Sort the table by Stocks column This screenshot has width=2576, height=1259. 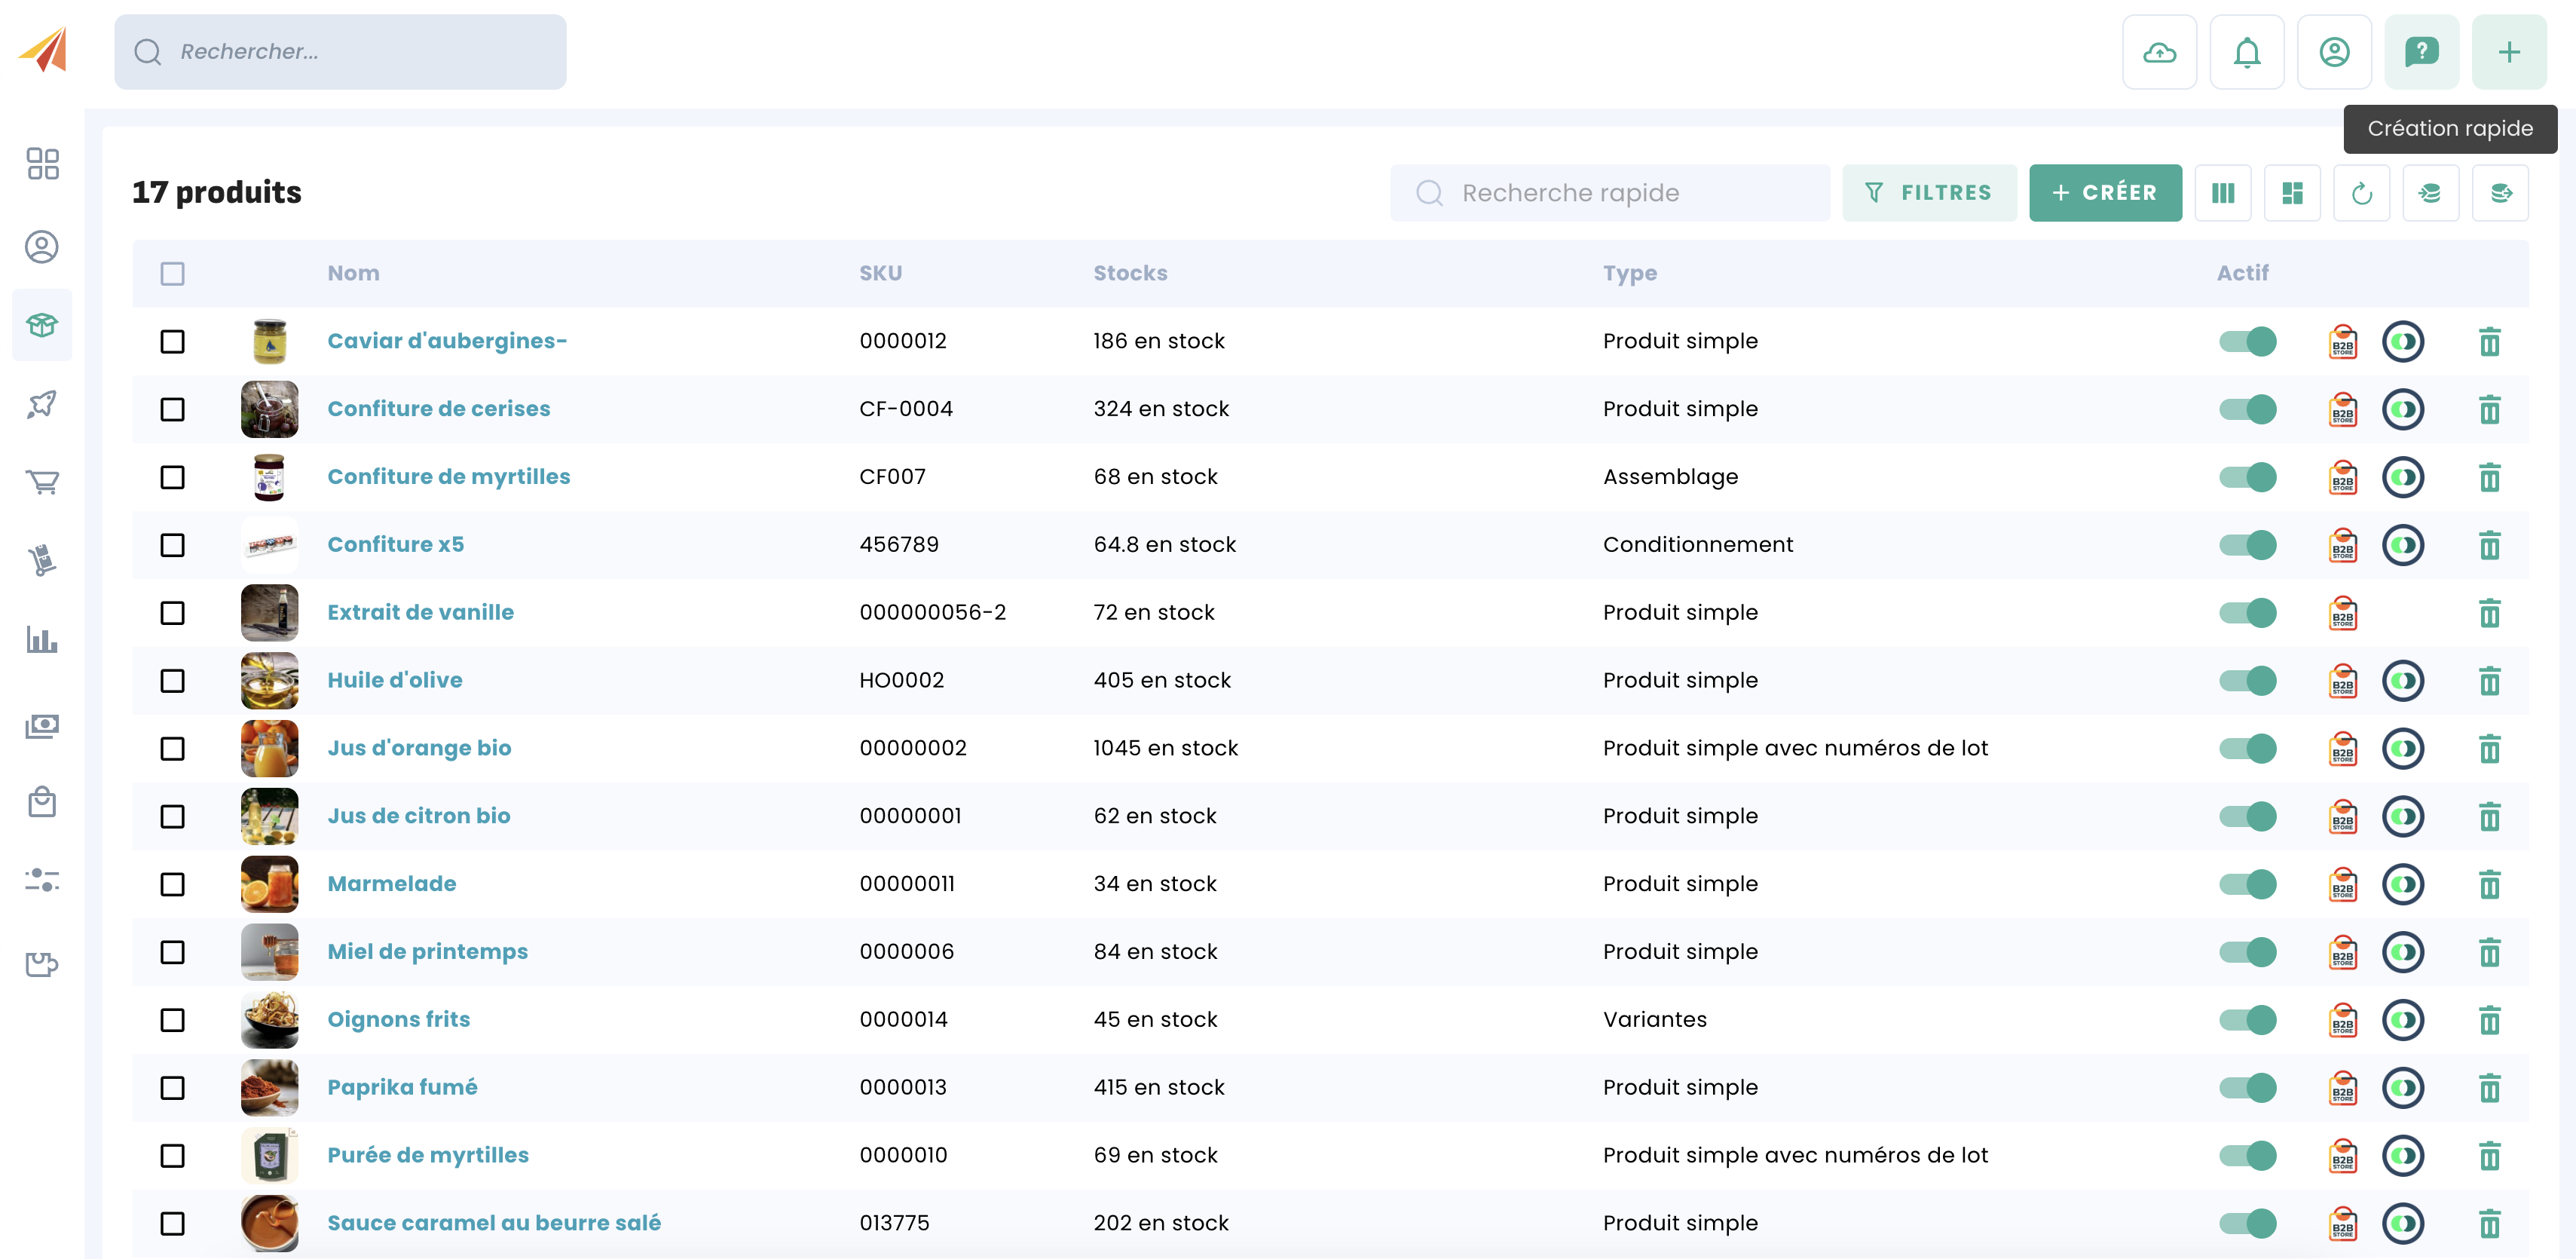(1130, 273)
